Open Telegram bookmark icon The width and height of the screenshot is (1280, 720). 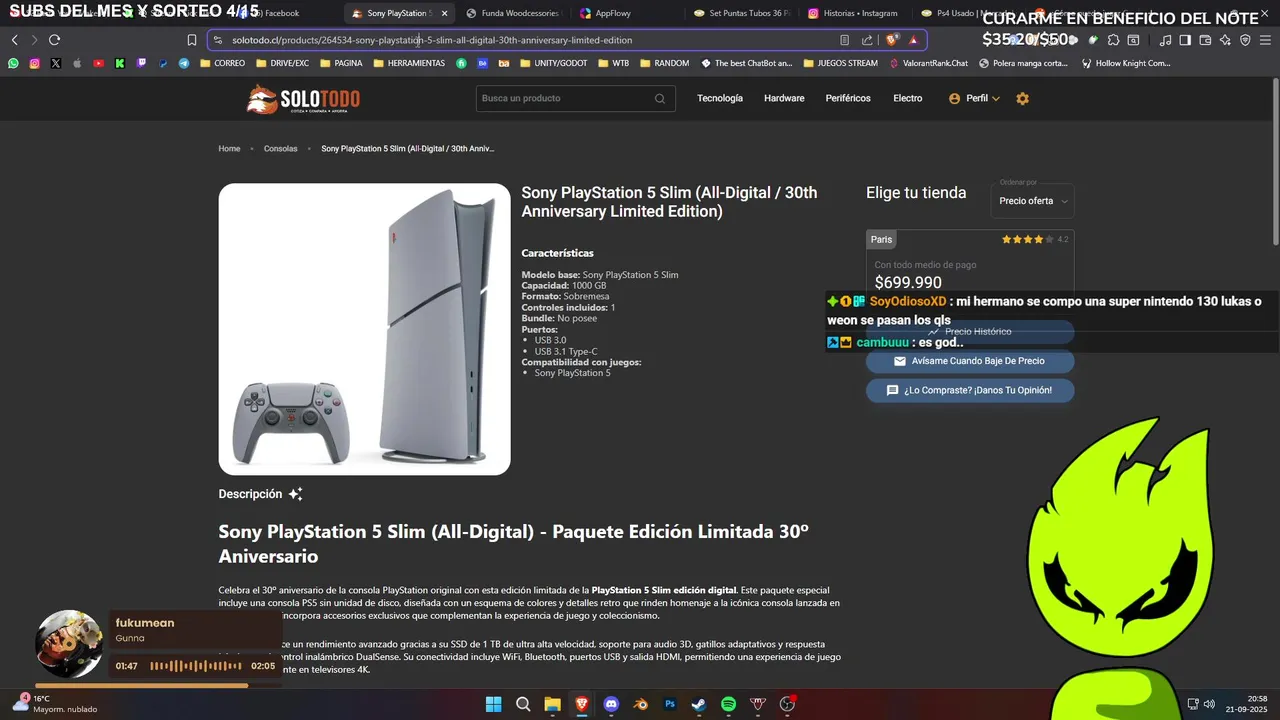(184, 63)
